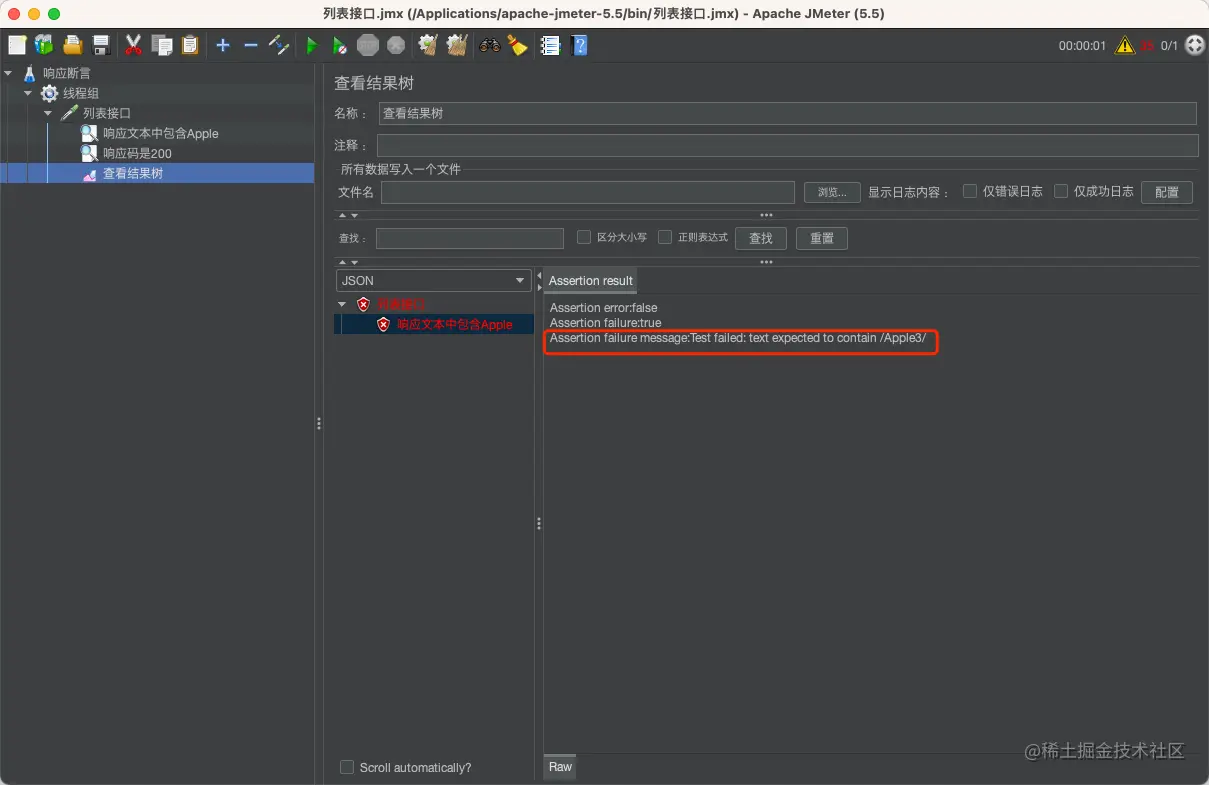
Task: Click the failed shield icon beside 响应文本中包含Apple result
Action: 383,324
